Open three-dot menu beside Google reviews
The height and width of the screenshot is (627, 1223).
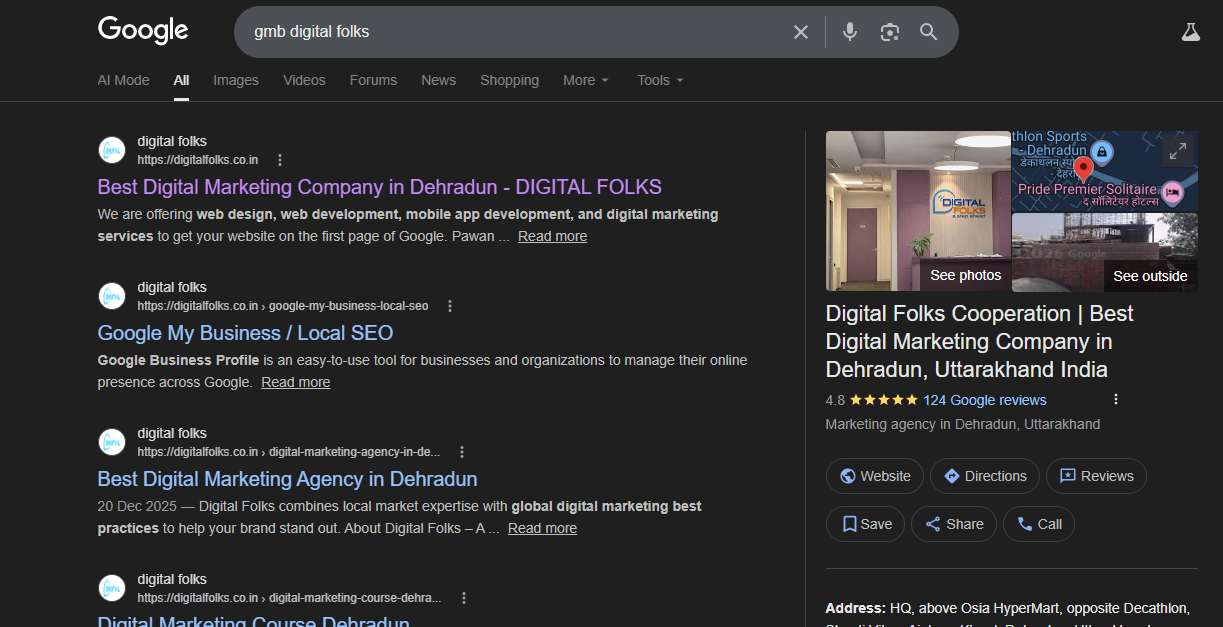pyautogui.click(x=1116, y=400)
